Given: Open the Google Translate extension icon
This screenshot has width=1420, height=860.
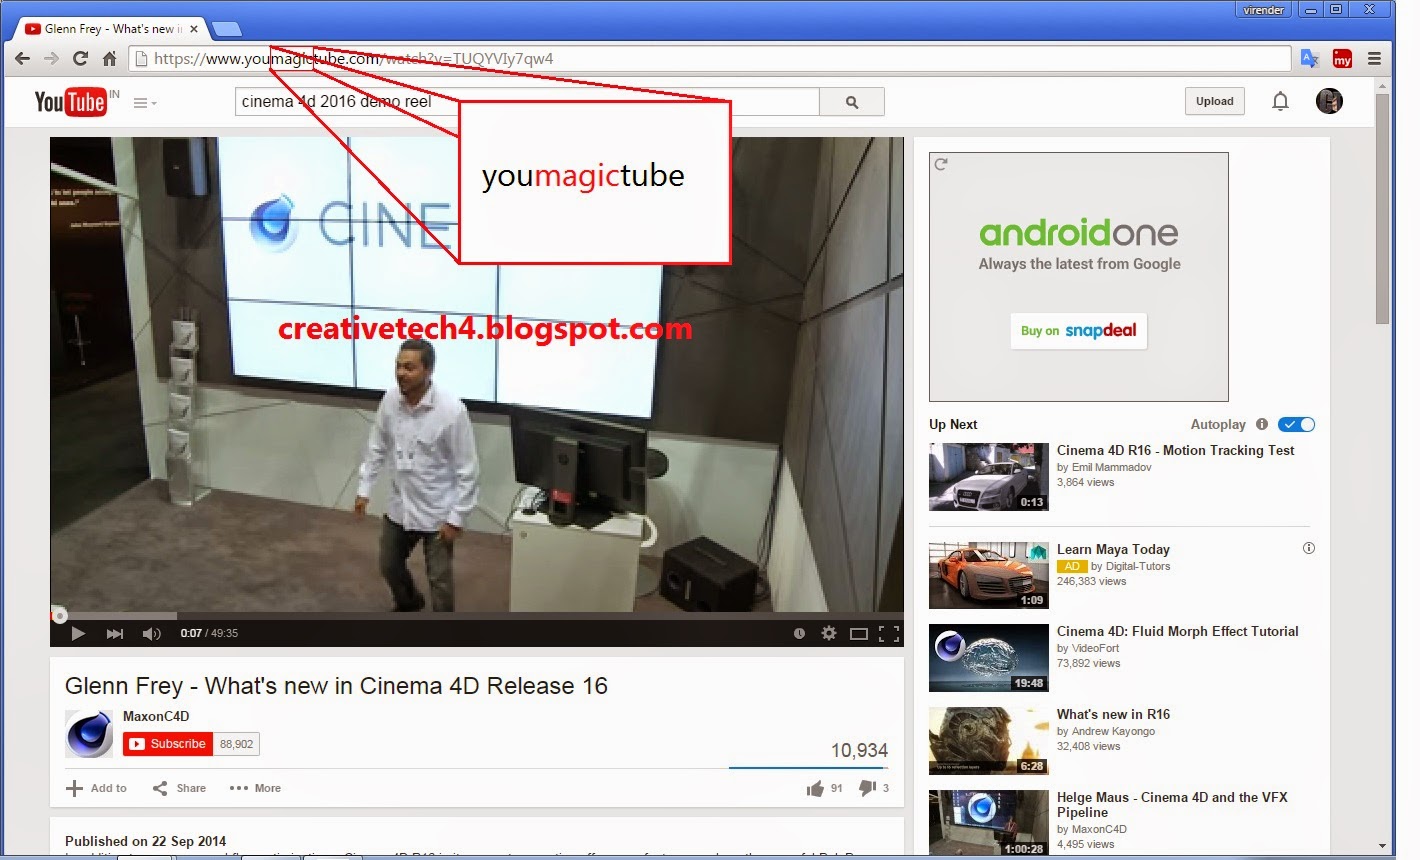Looking at the screenshot, I should tap(1309, 59).
